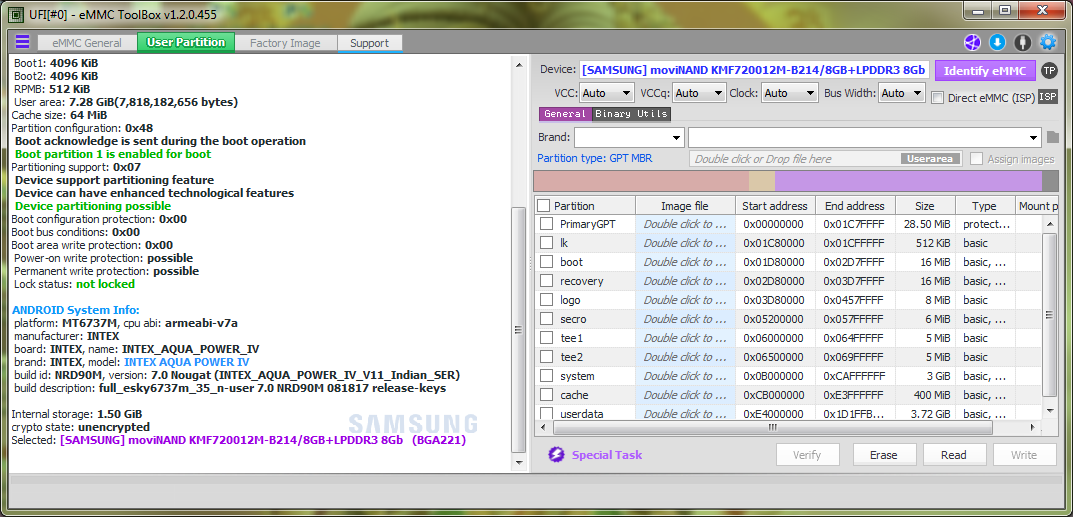Click the blue download arrow icon

[x=997, y=42]
